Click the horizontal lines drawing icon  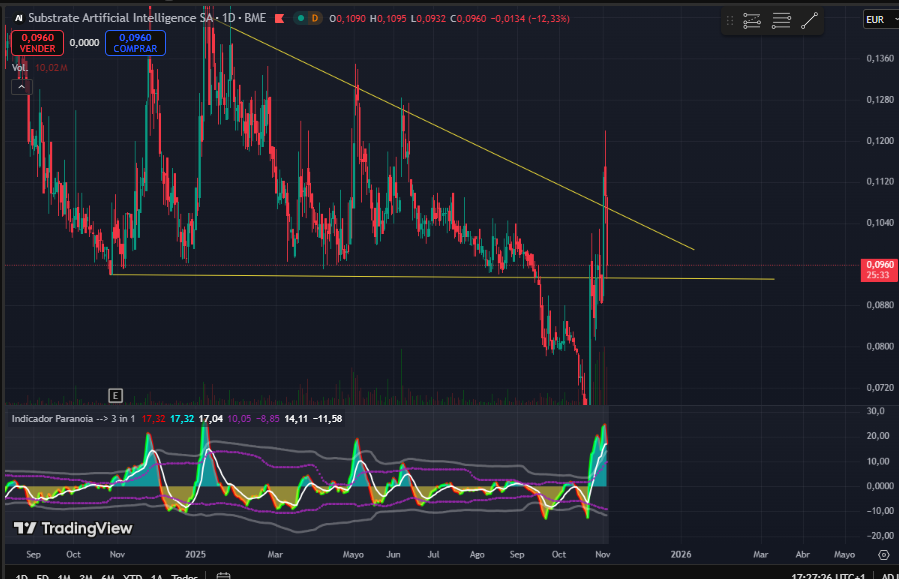coord(781,20)
